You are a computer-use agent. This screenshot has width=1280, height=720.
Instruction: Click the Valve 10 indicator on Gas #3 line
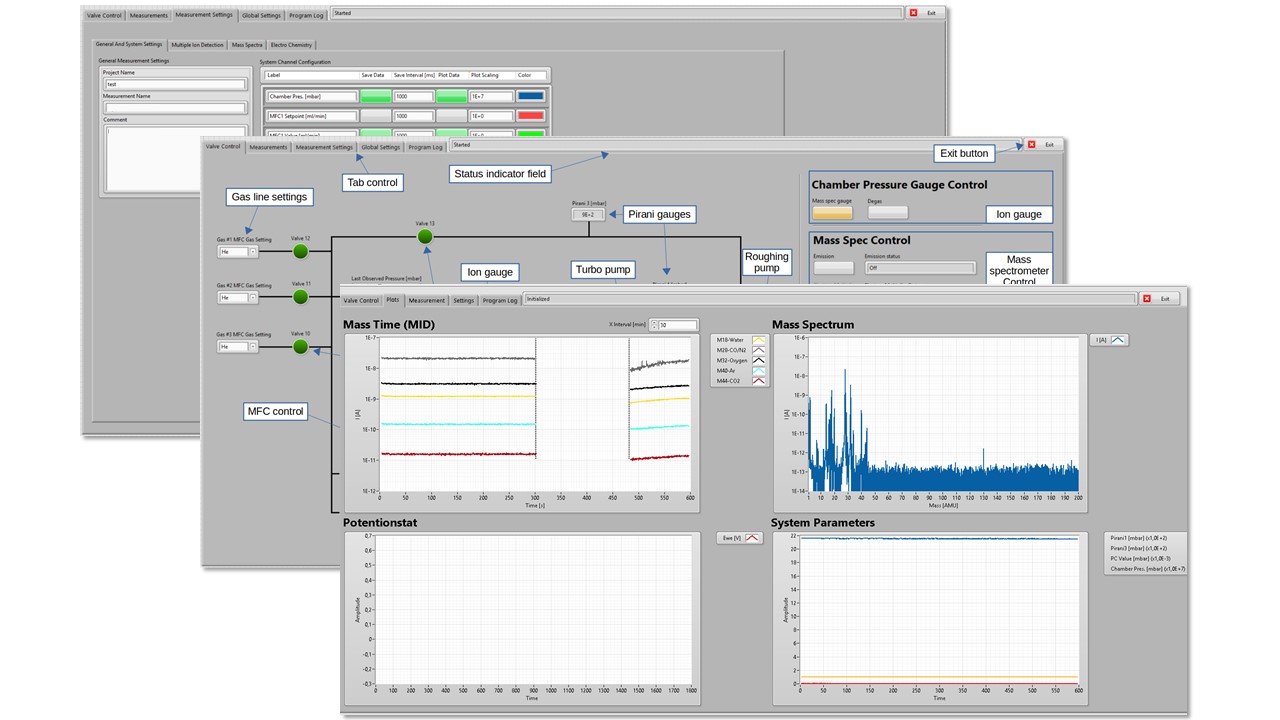300,346
